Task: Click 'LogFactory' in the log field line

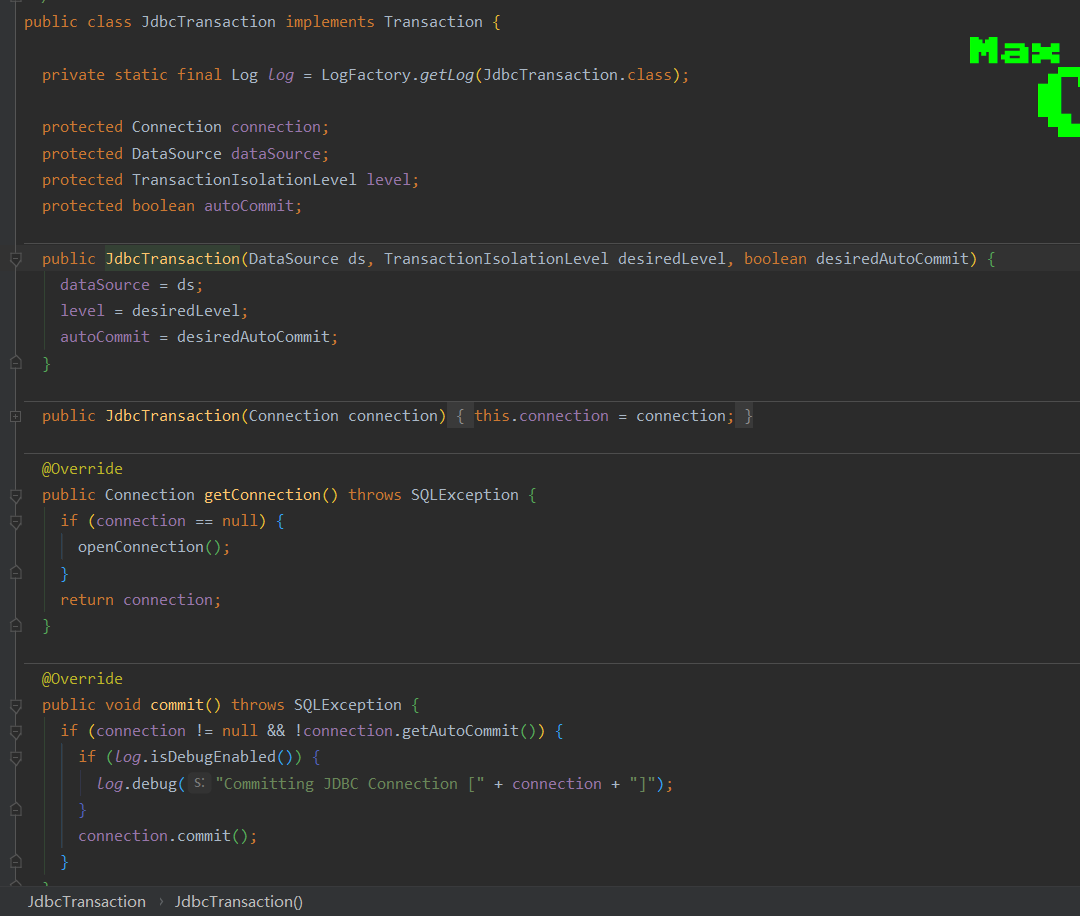Action: tap(366, 74)
